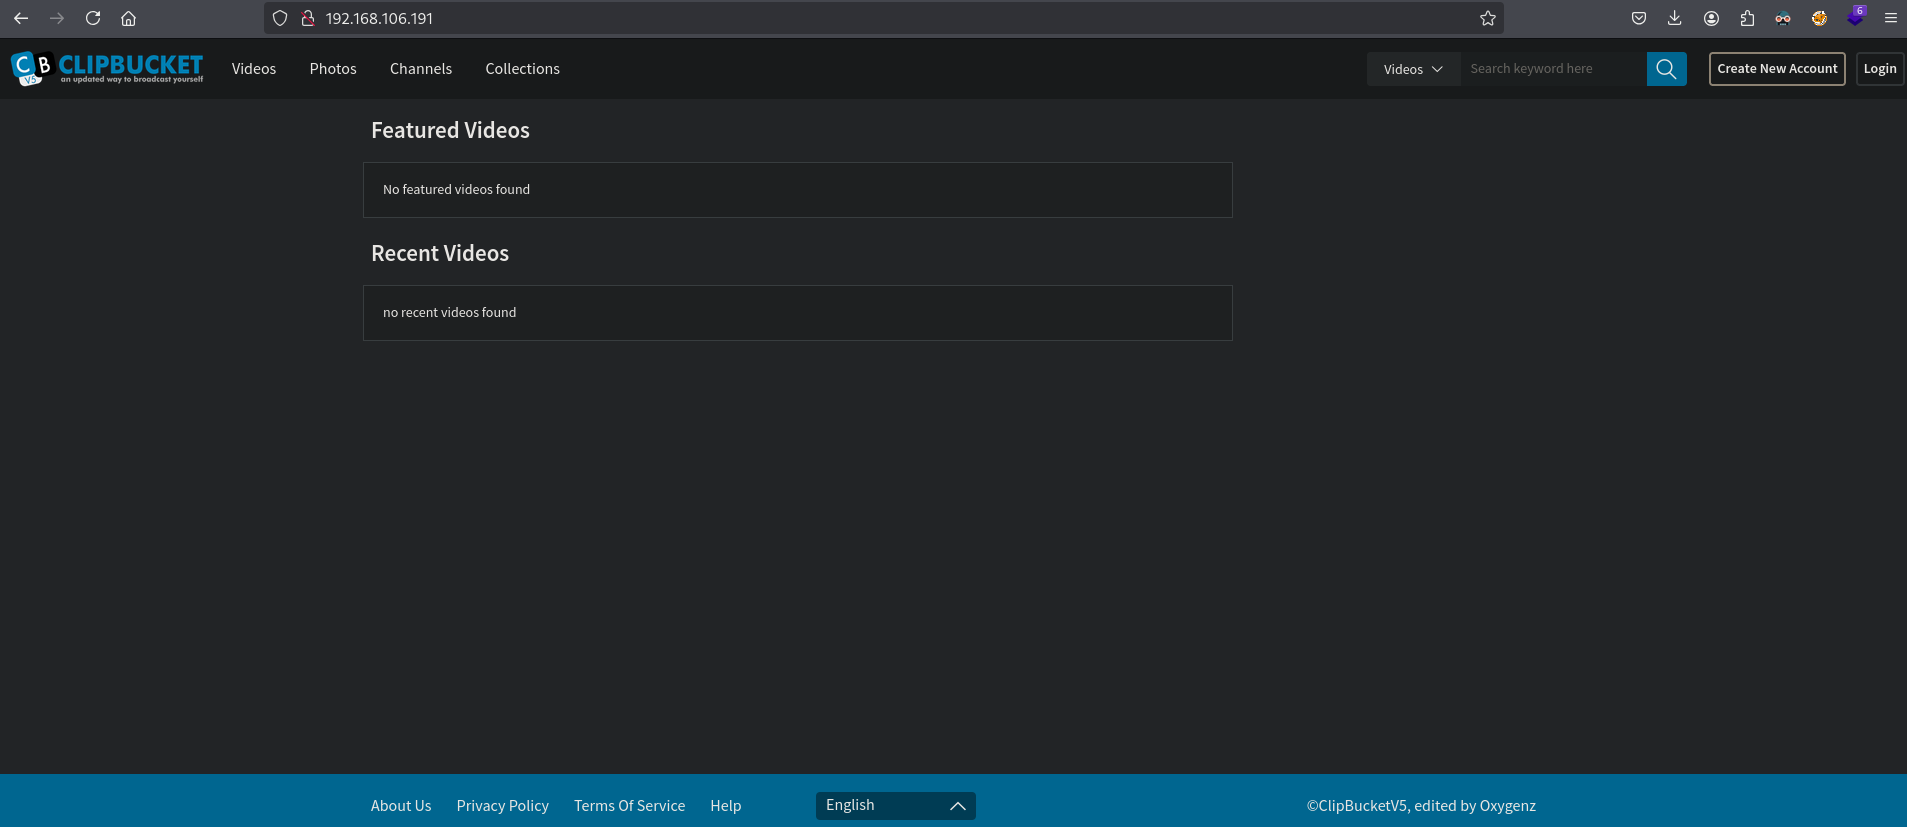
Task: Open the extensions puzzle icon
Action: click(x=1747, y=18)
